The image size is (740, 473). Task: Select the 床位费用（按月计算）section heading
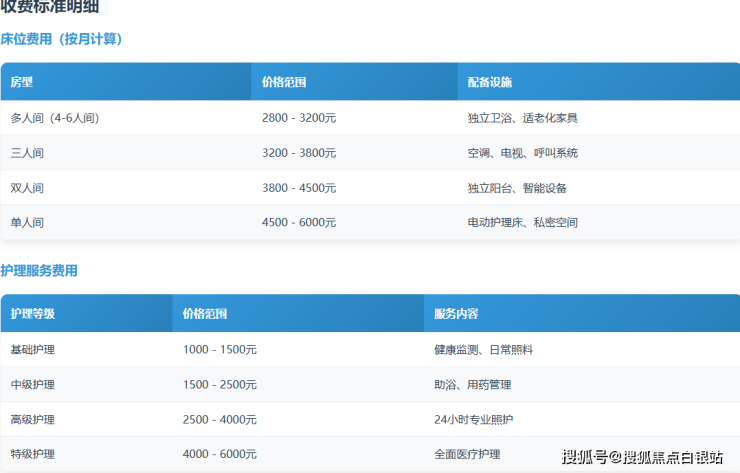click(x=62, y=39)
